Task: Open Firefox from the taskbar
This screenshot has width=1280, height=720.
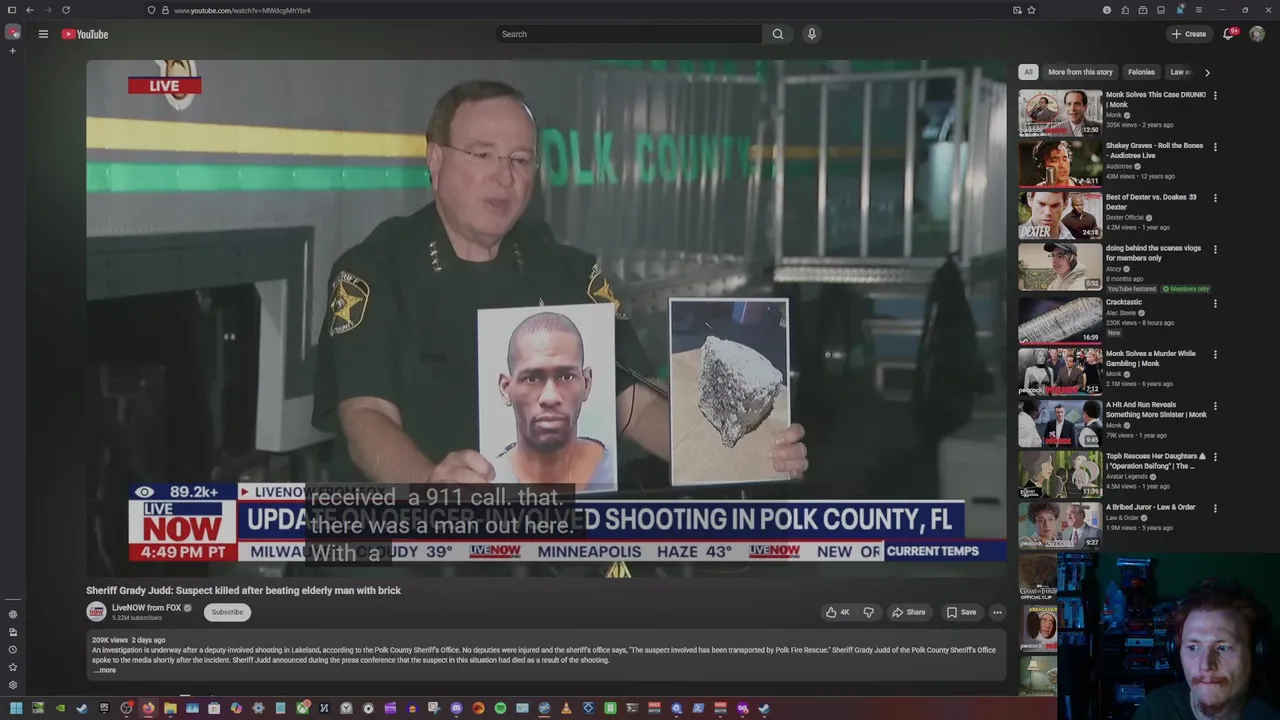Action: coord(148,708)
